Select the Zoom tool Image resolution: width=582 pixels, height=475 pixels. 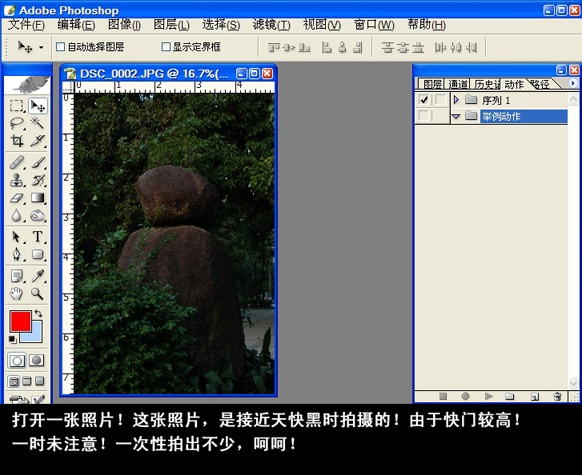37,294
